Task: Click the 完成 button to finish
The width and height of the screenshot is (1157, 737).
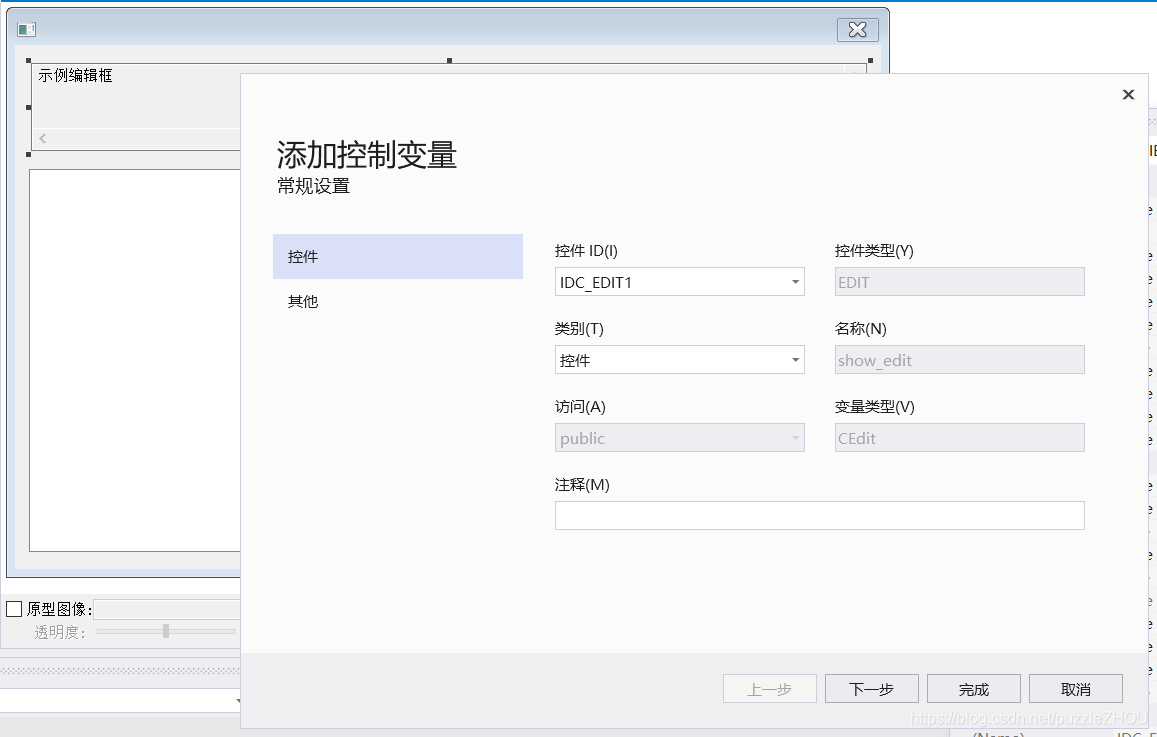Action: point(972,688)
